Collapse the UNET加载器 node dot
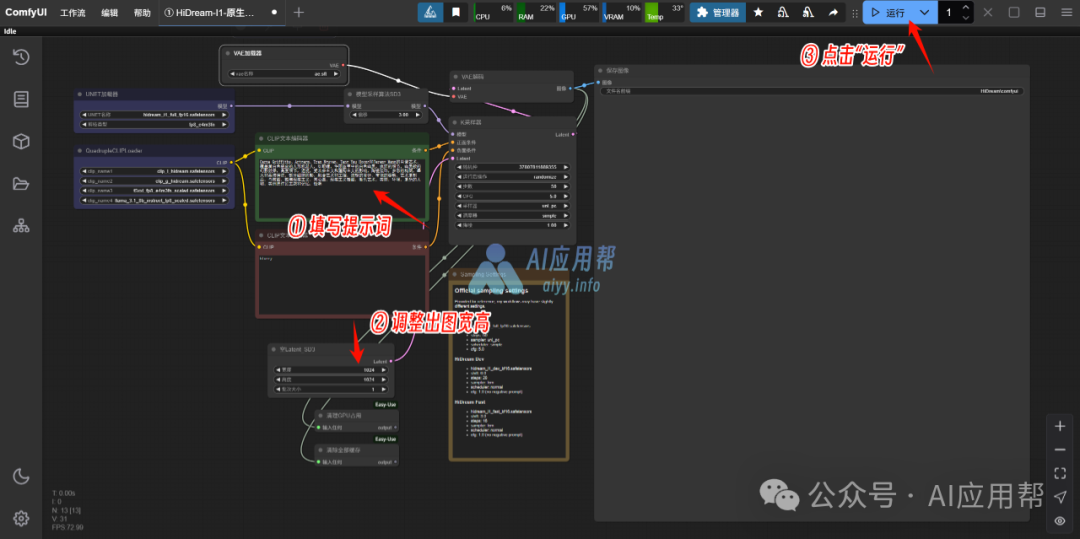 (x=81, y=94)
